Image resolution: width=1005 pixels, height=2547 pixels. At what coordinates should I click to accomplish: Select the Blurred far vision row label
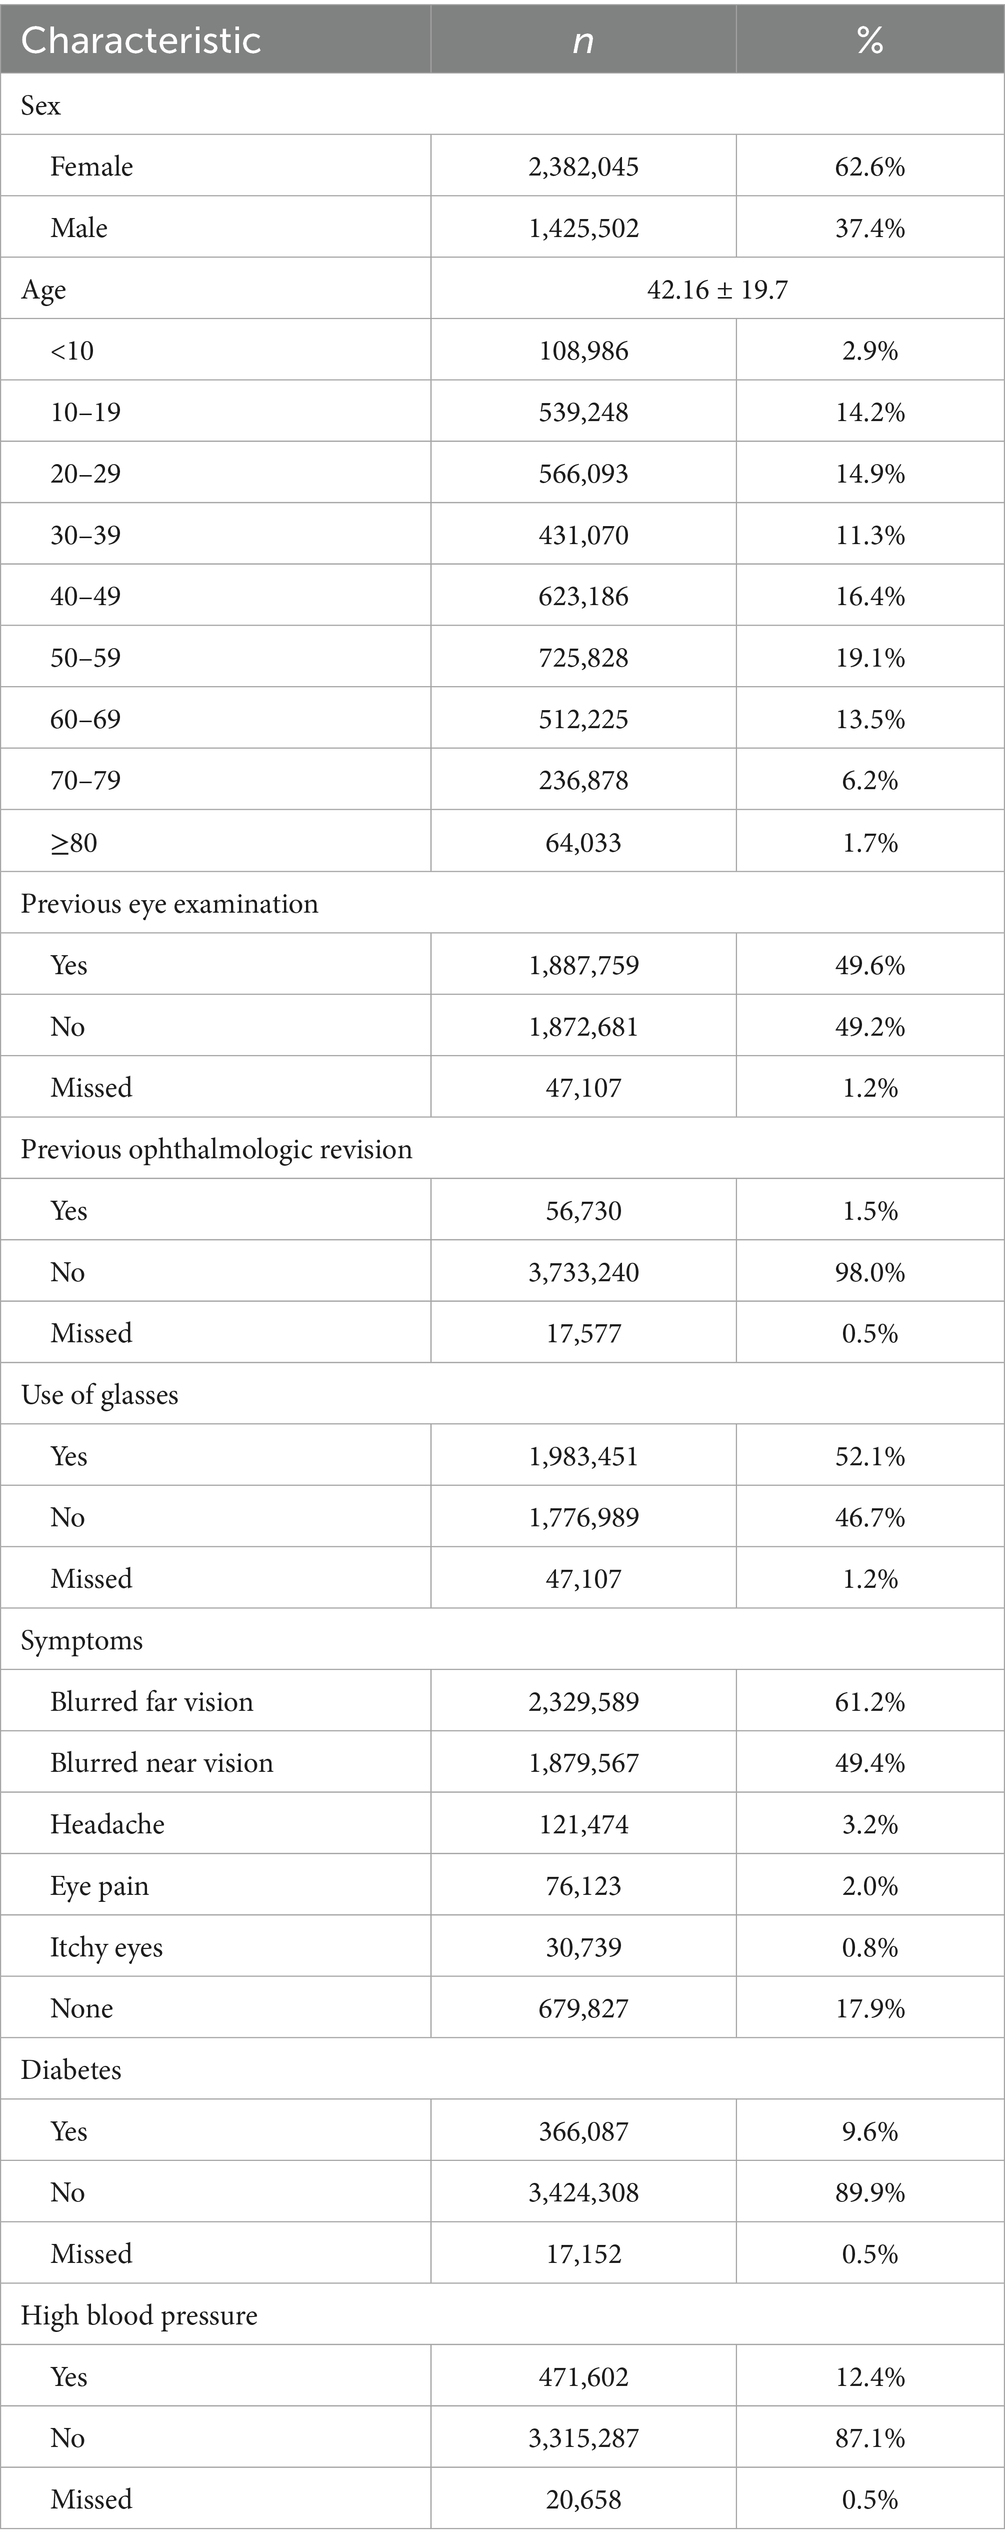click(x=152, y=1702)
